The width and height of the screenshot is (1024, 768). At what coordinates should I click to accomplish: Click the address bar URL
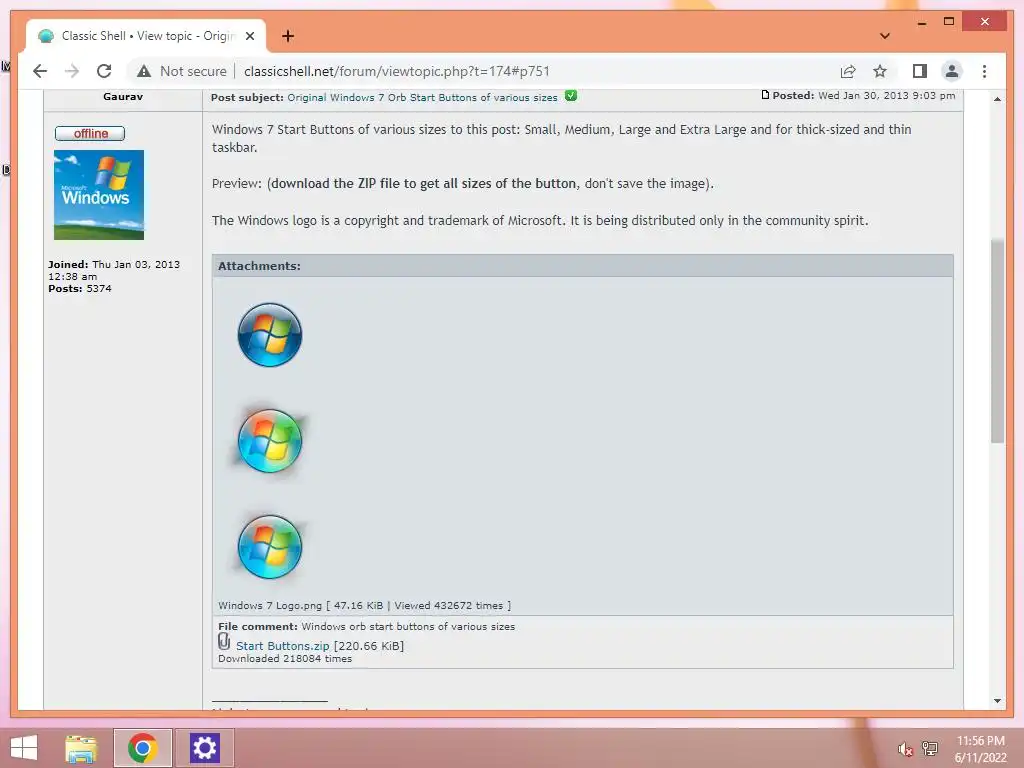tap(396, 71)
